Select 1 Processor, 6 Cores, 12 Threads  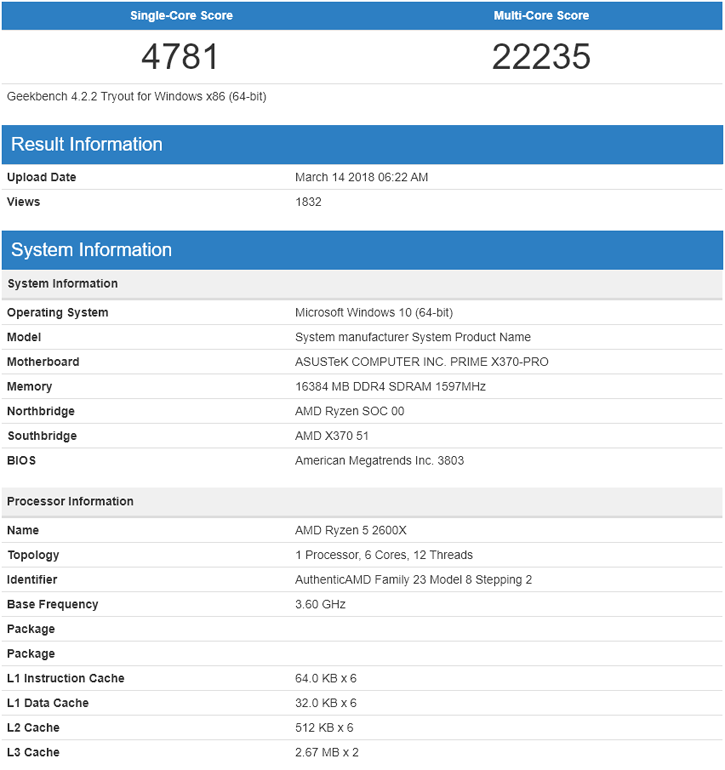(384, 555)
